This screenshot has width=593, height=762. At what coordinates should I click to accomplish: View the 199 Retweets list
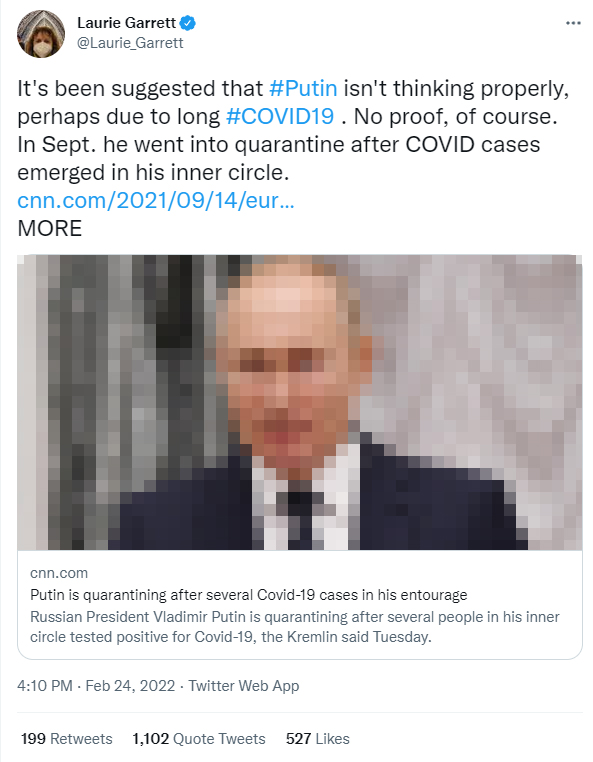(67, 739)
